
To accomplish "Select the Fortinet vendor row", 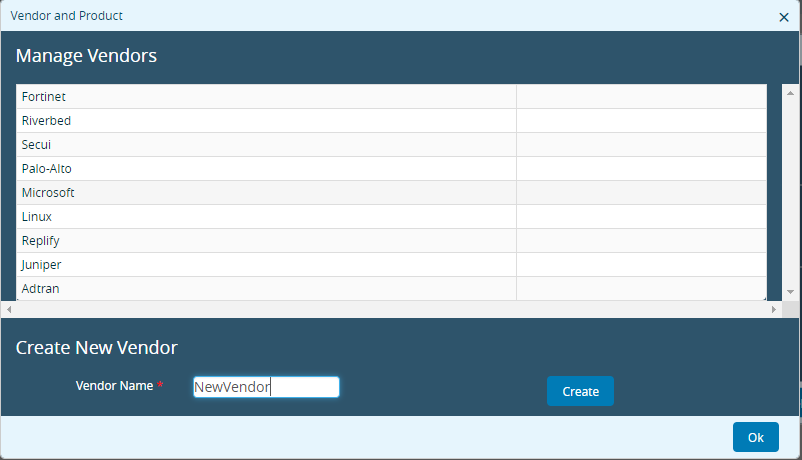I will (x=391, y=97).
